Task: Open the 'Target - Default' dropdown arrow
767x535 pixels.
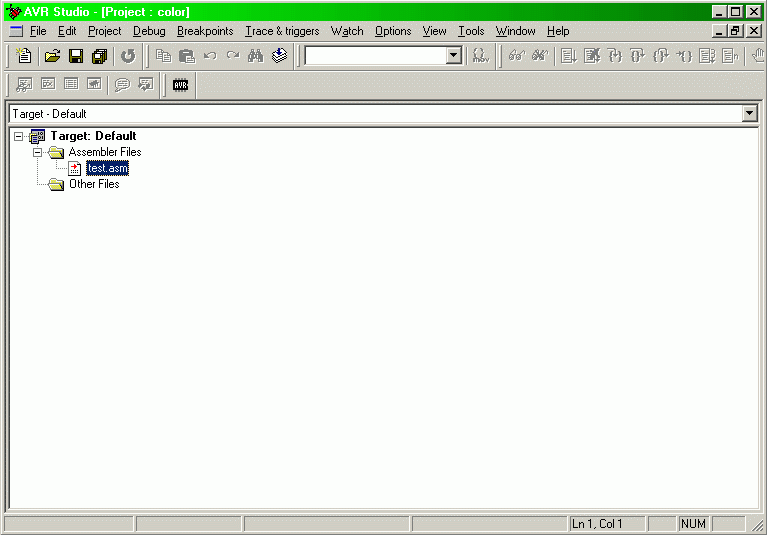Action: point(749,114)
